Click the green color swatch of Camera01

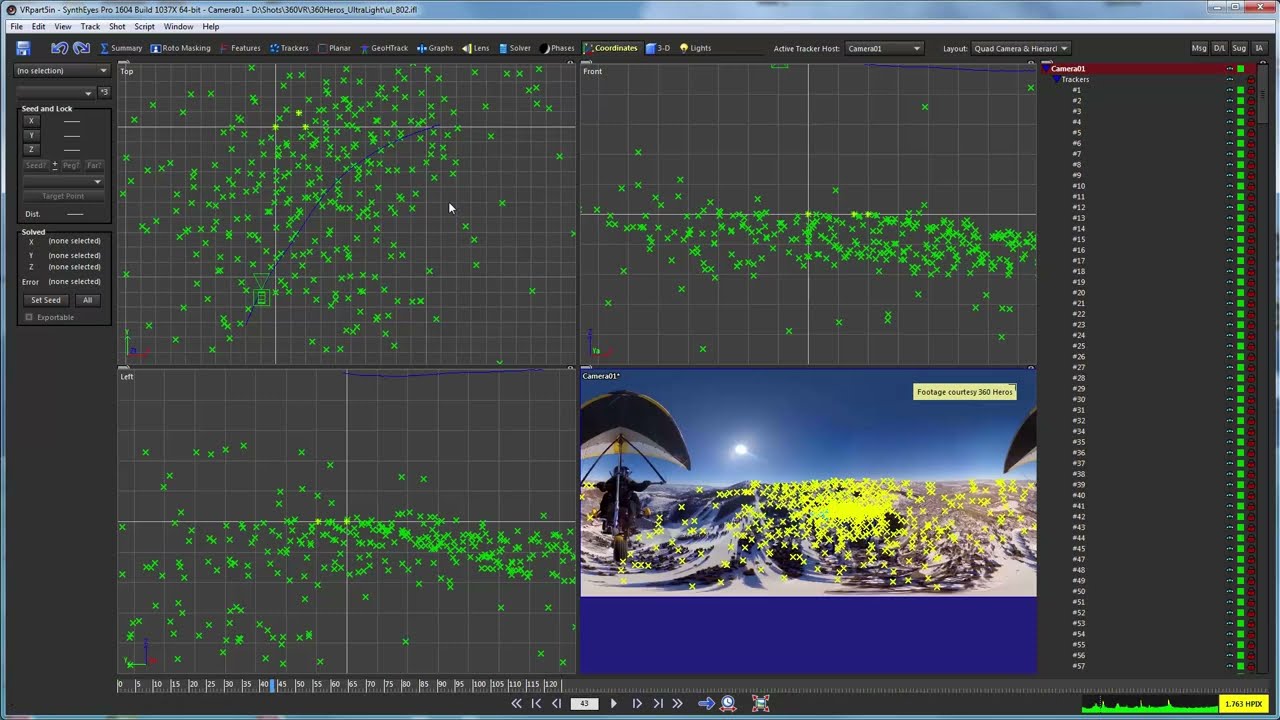coord(1240,69)
